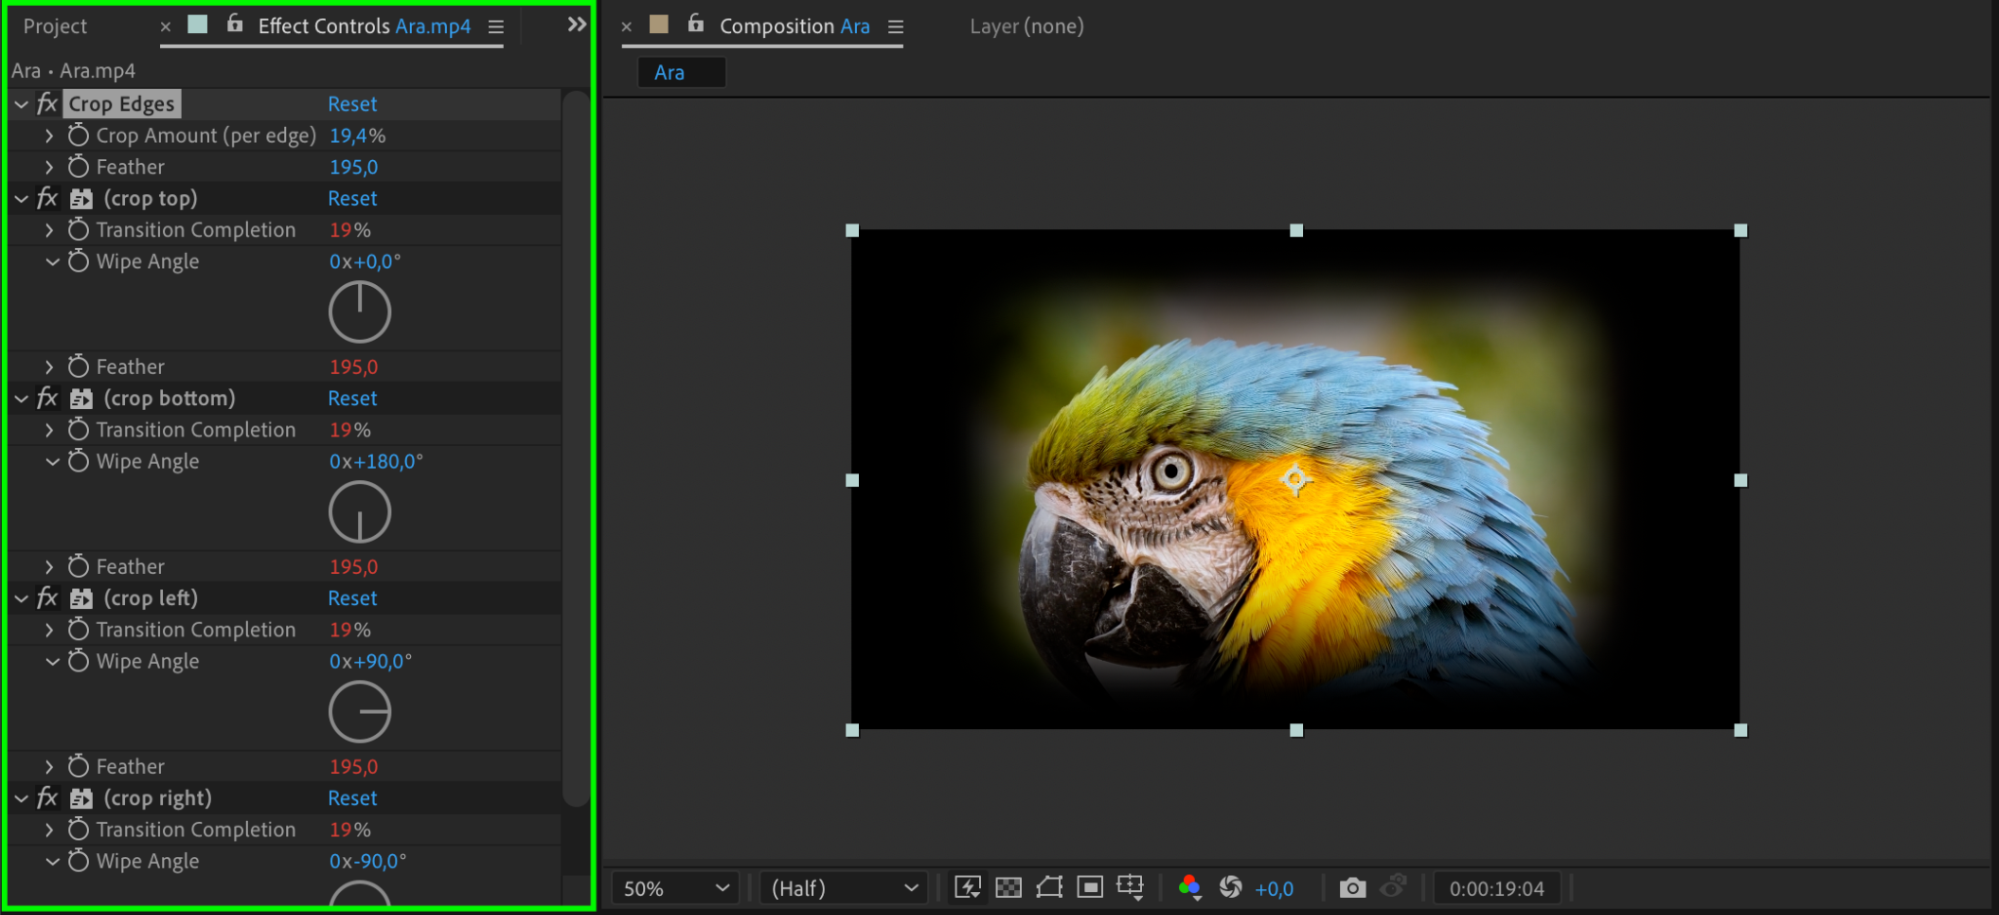Viewport: 1999px width, 915px height.
Task: Open Fast Previews options
Action: pyautogui.click(x=967, y=887)
